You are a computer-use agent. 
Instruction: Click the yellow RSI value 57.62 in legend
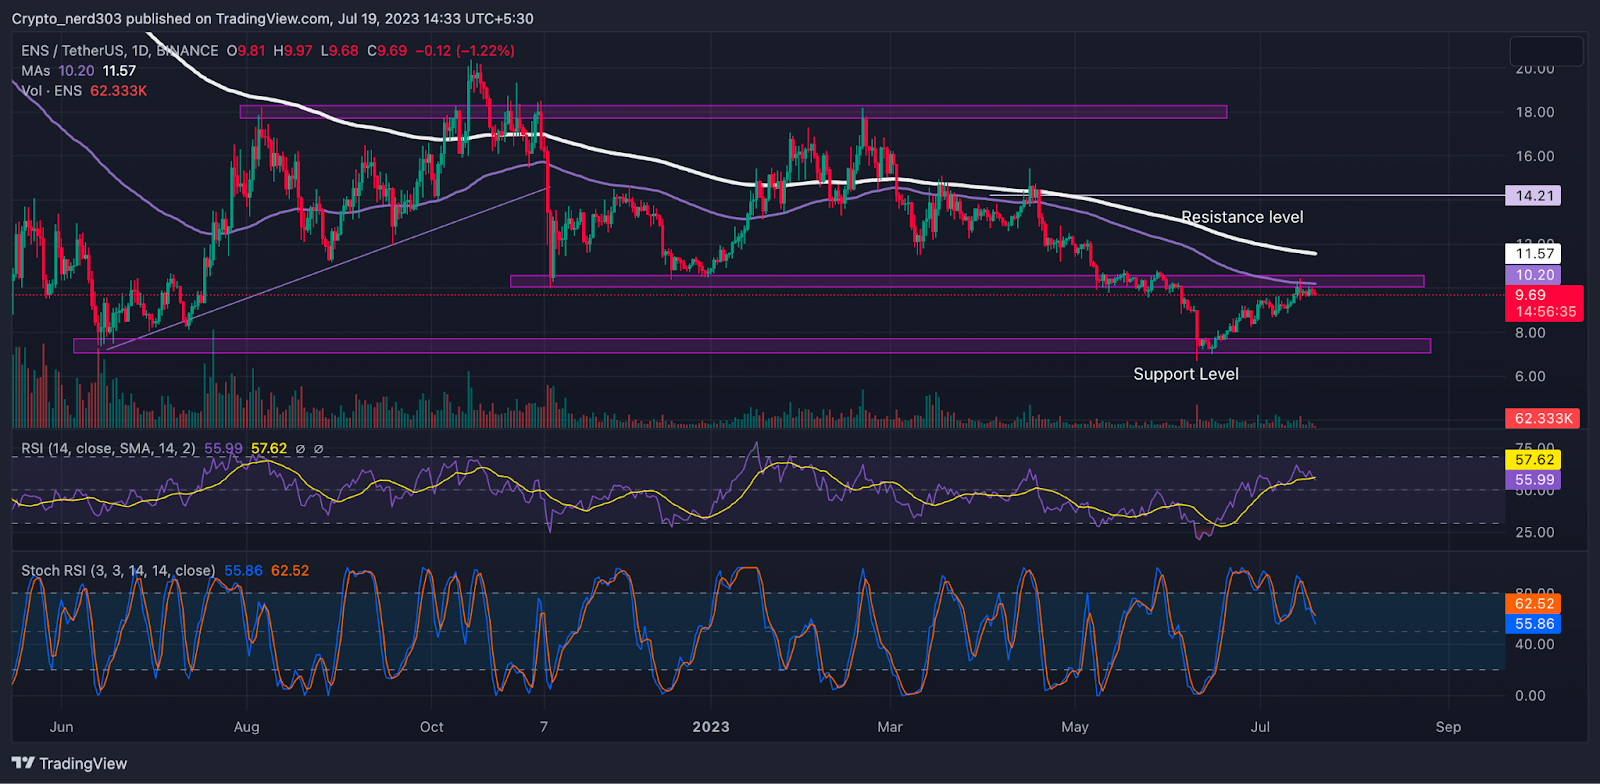[269, 448]
